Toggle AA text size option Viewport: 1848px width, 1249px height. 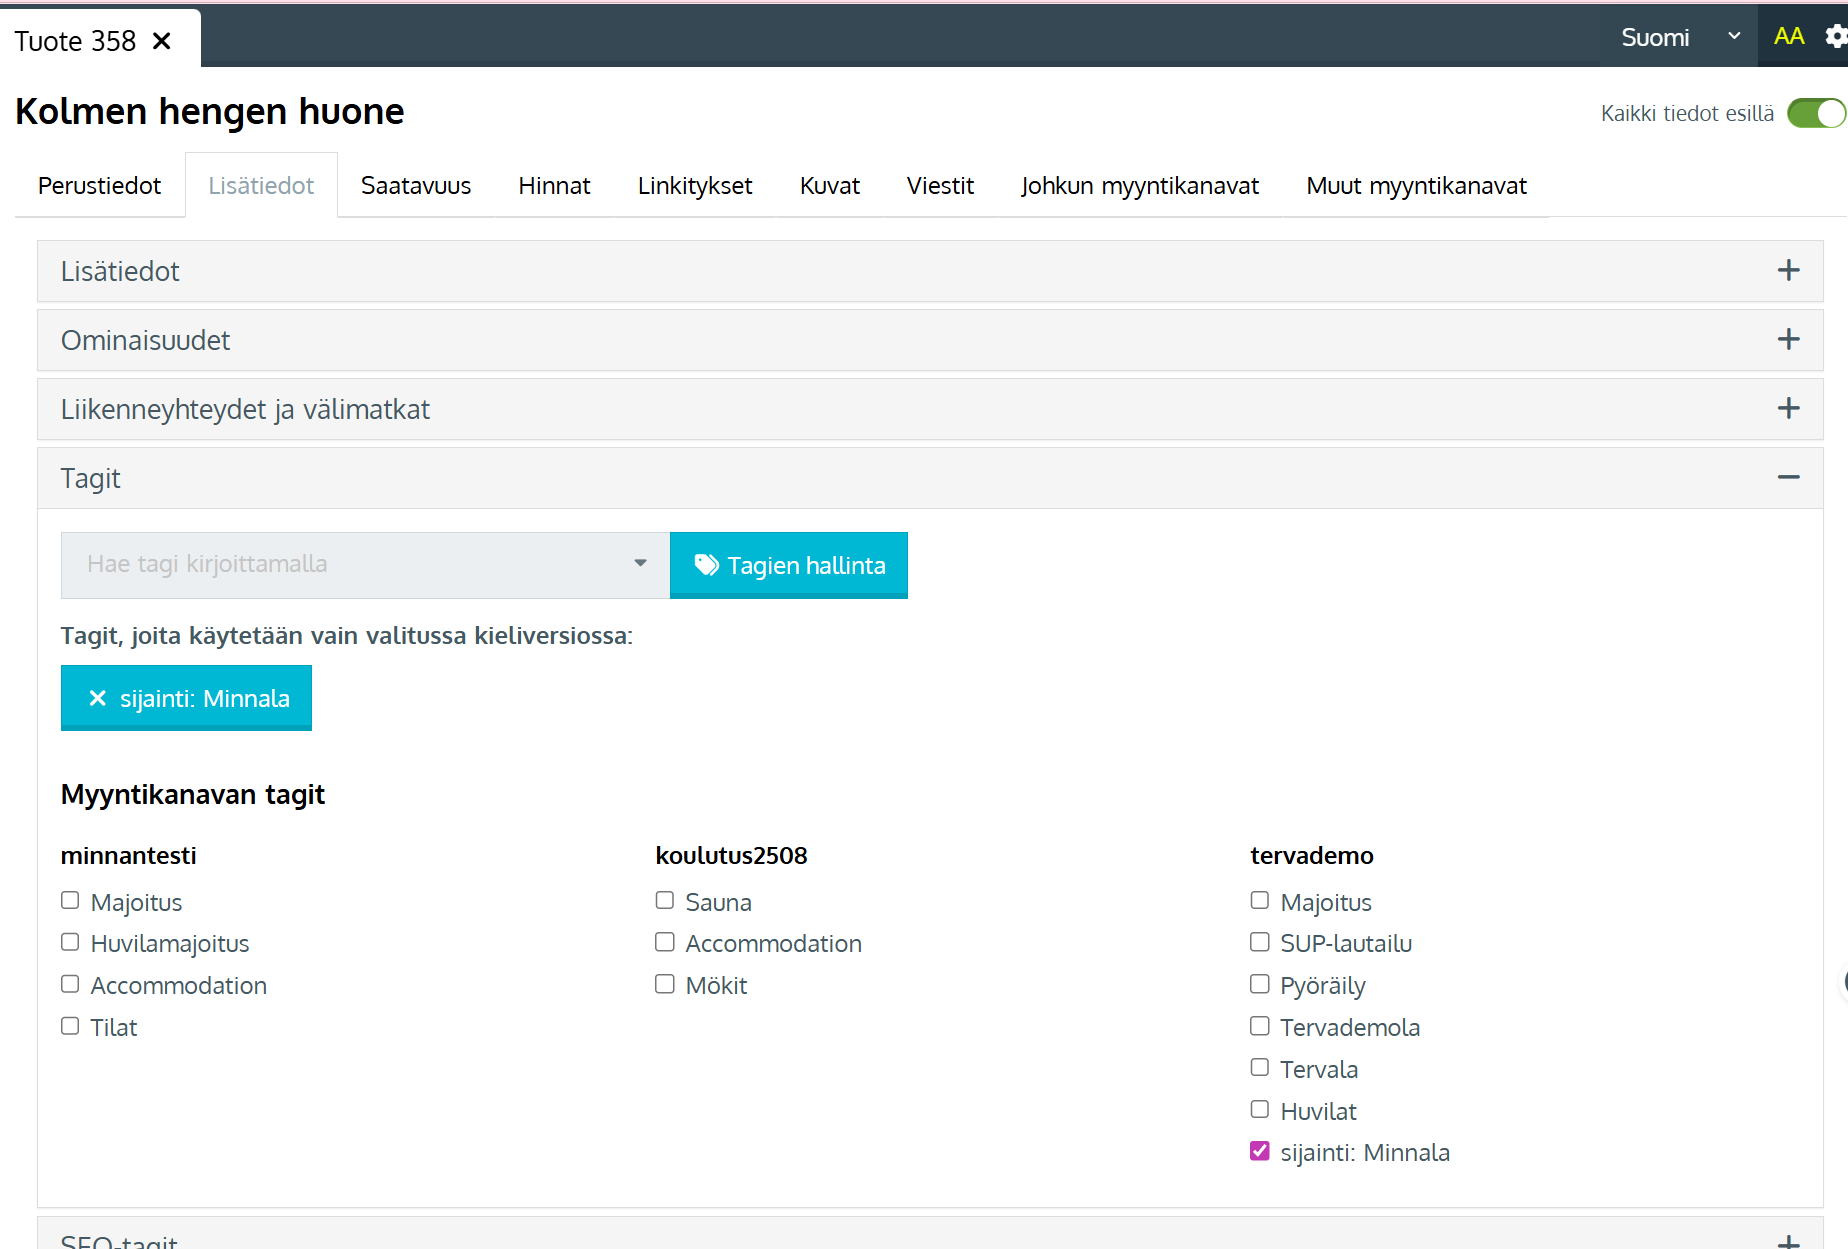[x=1789, y=37]
